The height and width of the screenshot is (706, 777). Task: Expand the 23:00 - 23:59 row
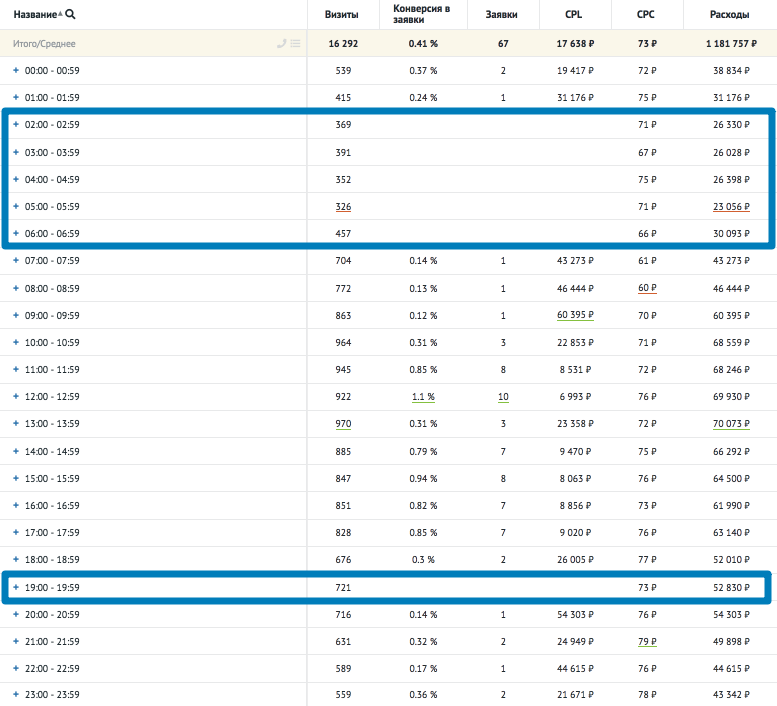click(x=15, y=695)
